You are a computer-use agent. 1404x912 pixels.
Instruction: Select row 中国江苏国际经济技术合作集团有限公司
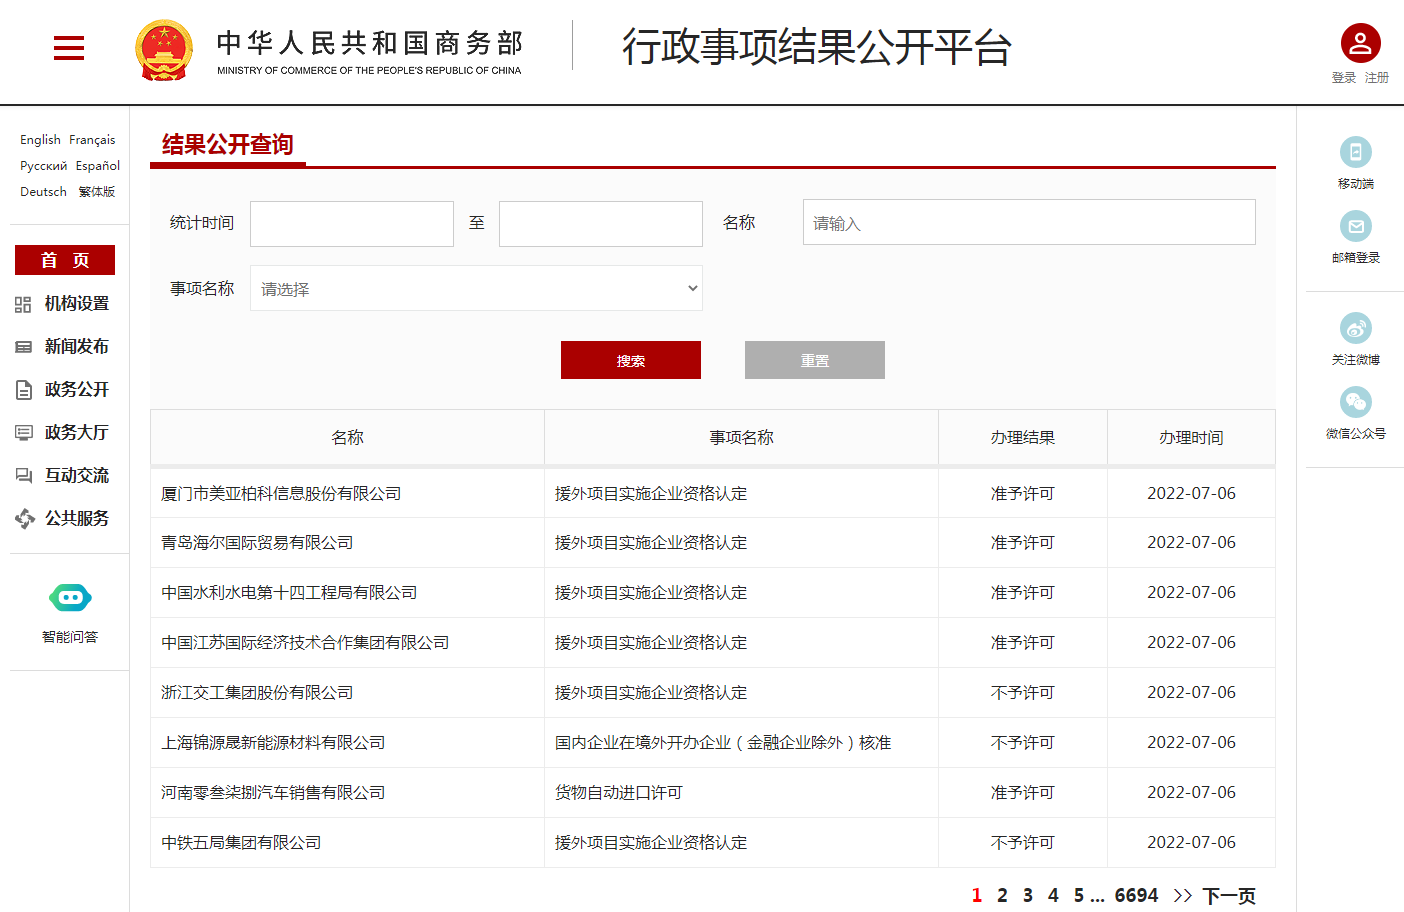click(713, 643)
